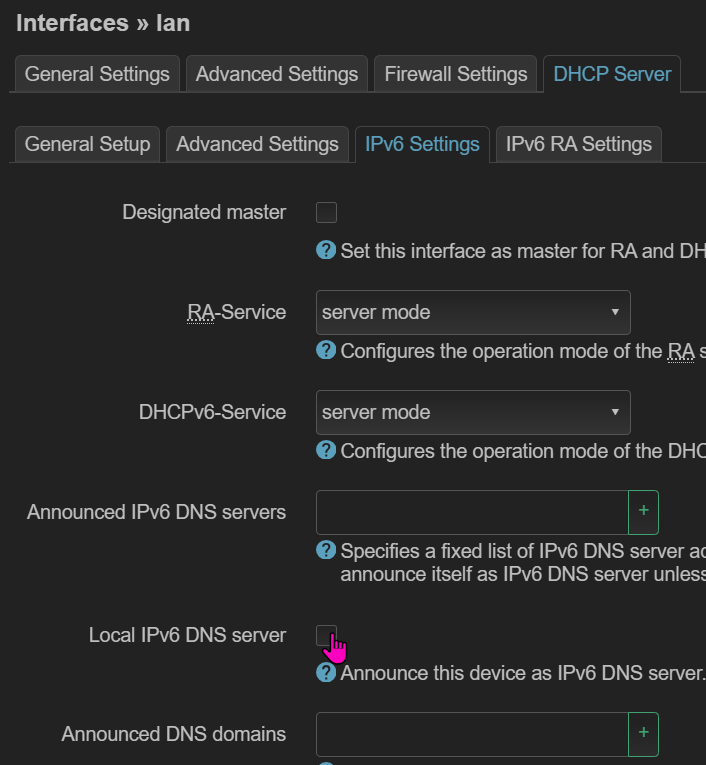Open the RA-Service mode dropdown

[473, 312]
